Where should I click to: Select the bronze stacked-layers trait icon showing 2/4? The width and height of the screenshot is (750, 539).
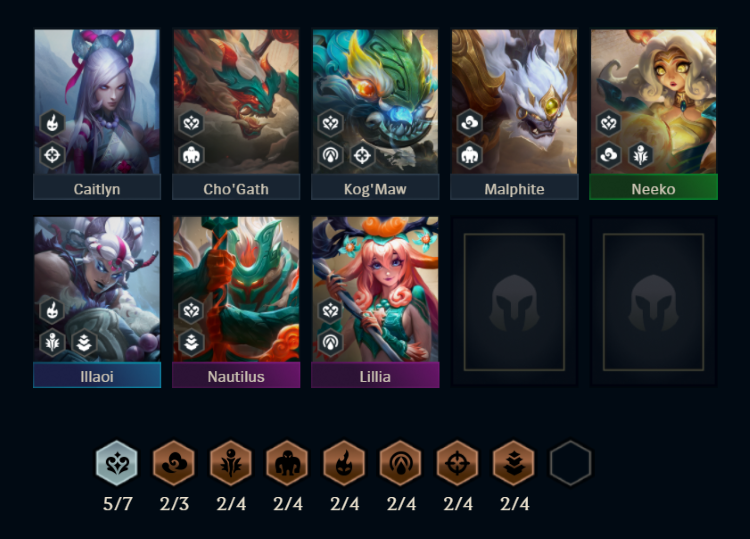(x=514, y=463)
